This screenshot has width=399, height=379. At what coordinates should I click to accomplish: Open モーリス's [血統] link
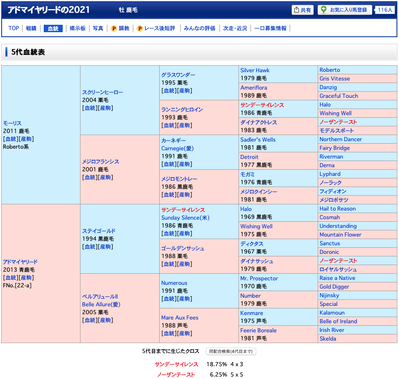click(x=10, y=139)
